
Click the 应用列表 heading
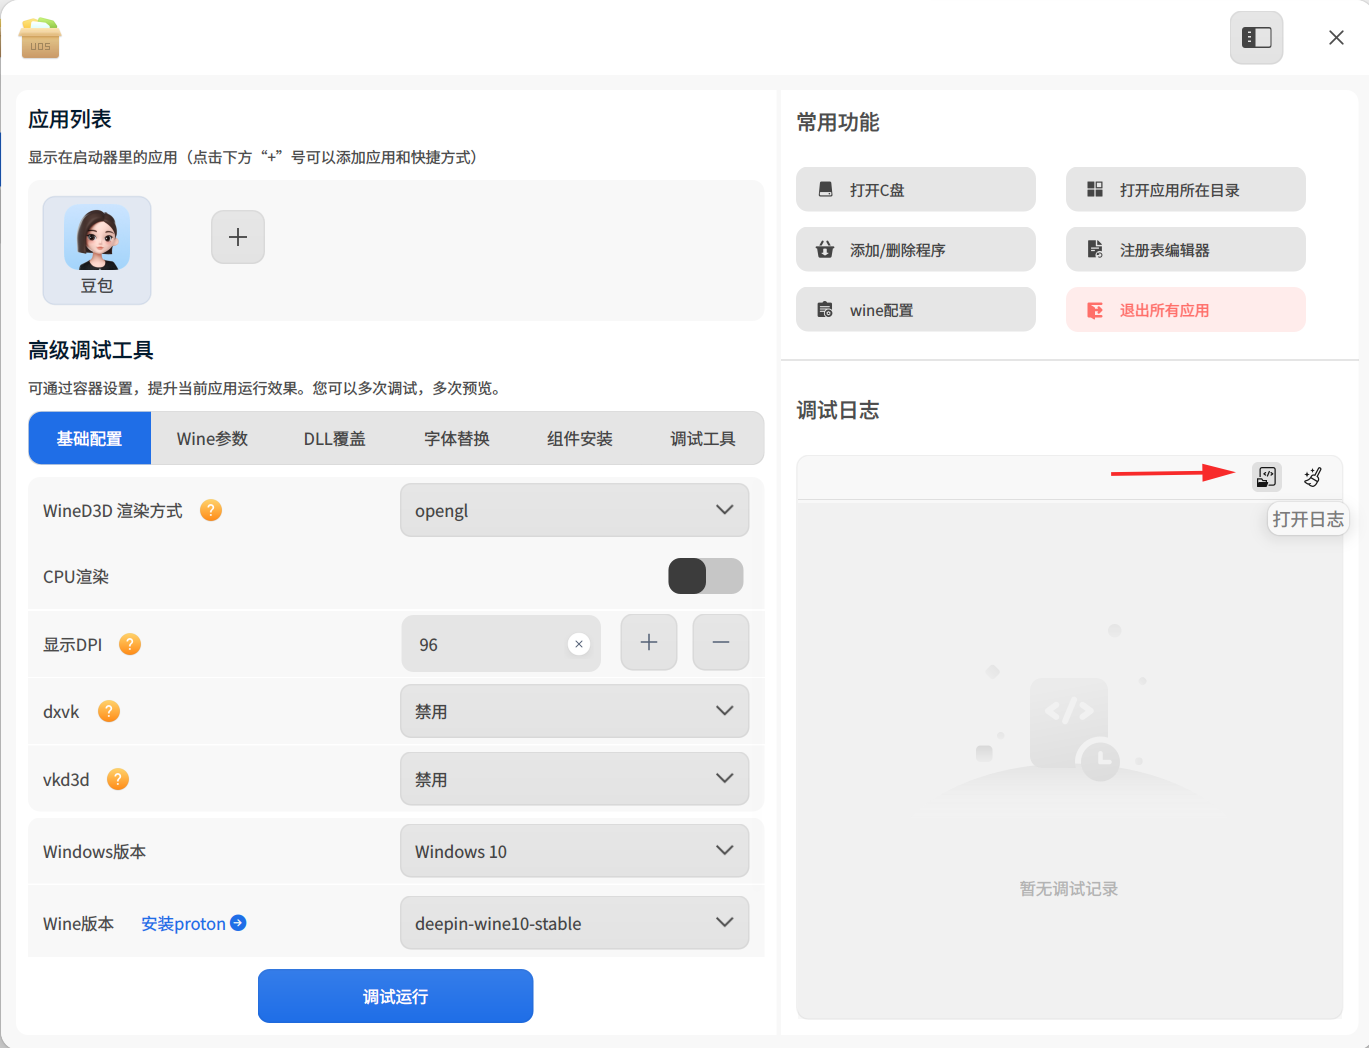pyautogui.click(x=70, y=119)
